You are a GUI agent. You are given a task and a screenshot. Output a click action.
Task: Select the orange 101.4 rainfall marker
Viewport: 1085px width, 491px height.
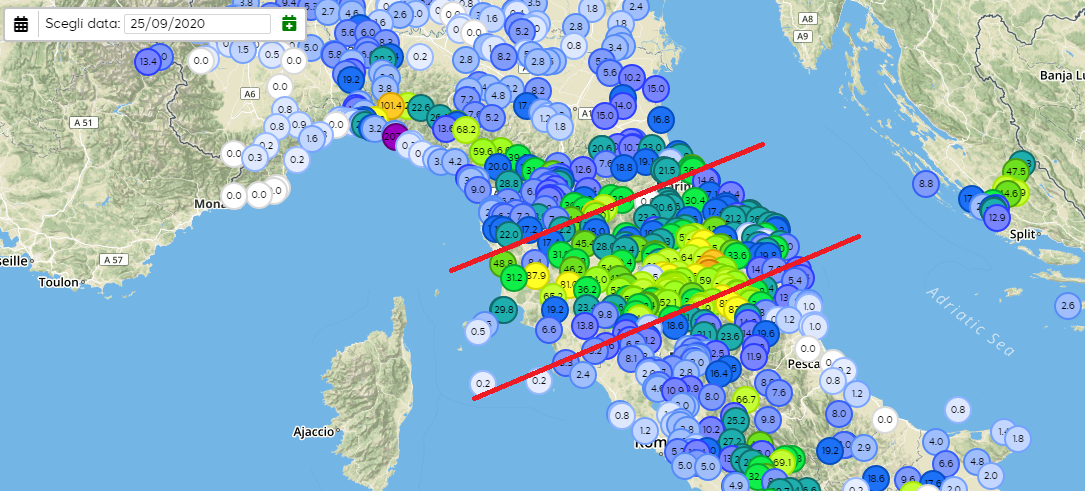[x=390, y=105]
